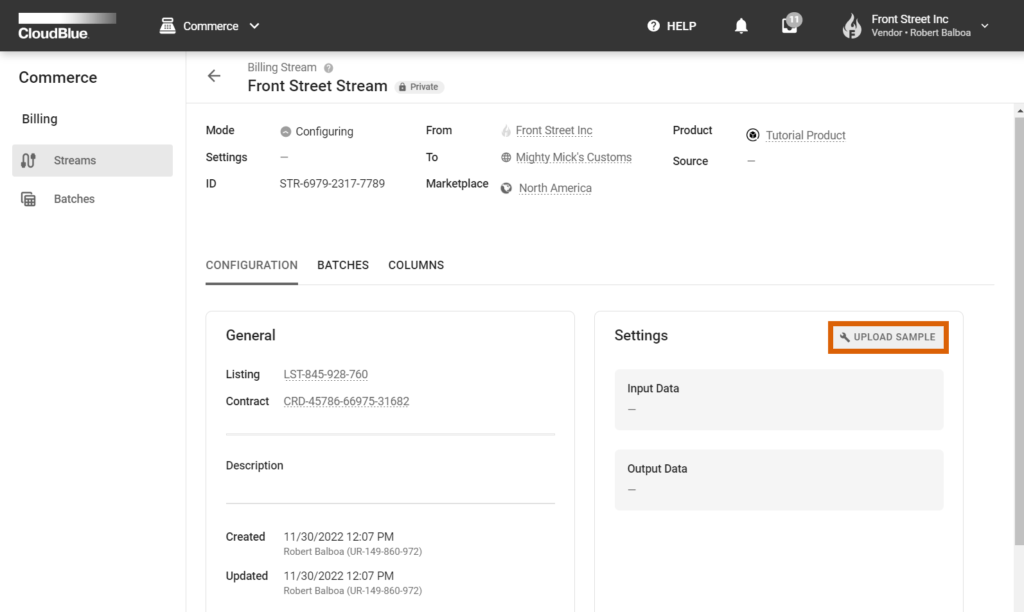Open Batches in the sidebar
The image size is (1024, 612).
(x=92, y=199)
